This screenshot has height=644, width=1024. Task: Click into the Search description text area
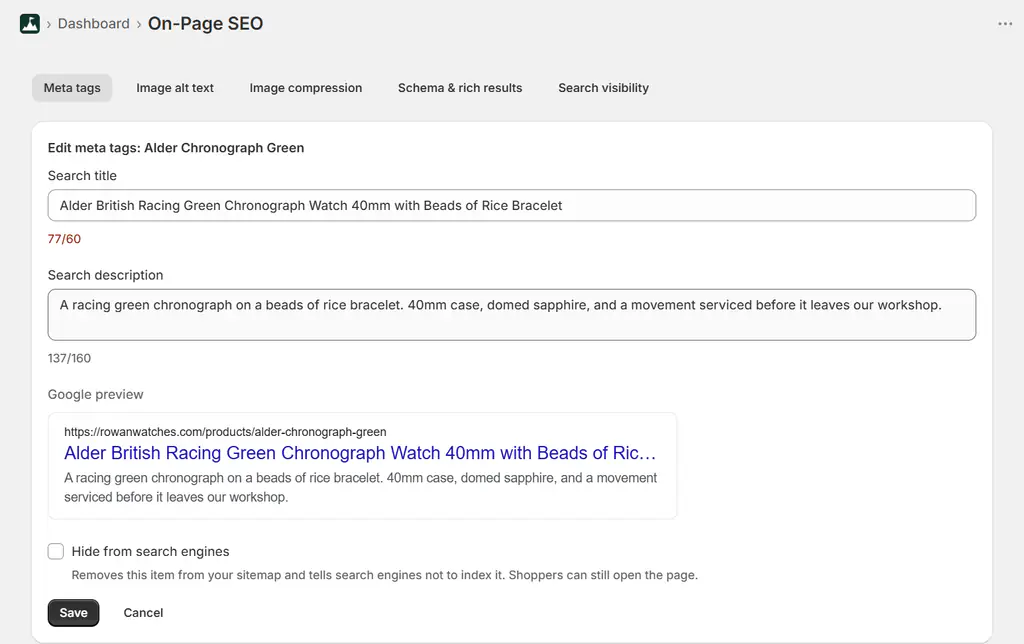click(x=512, y=315)
